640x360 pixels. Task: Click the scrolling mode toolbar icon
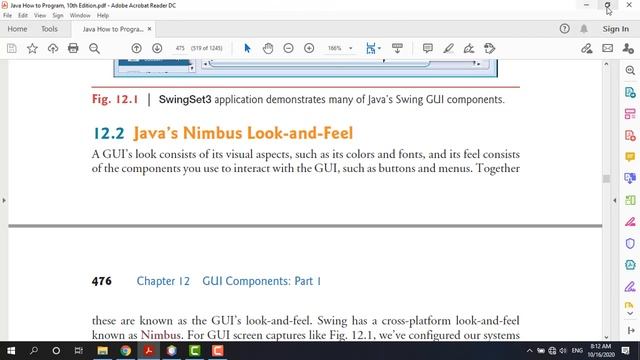pyautogui.click(x=397, y=48)
